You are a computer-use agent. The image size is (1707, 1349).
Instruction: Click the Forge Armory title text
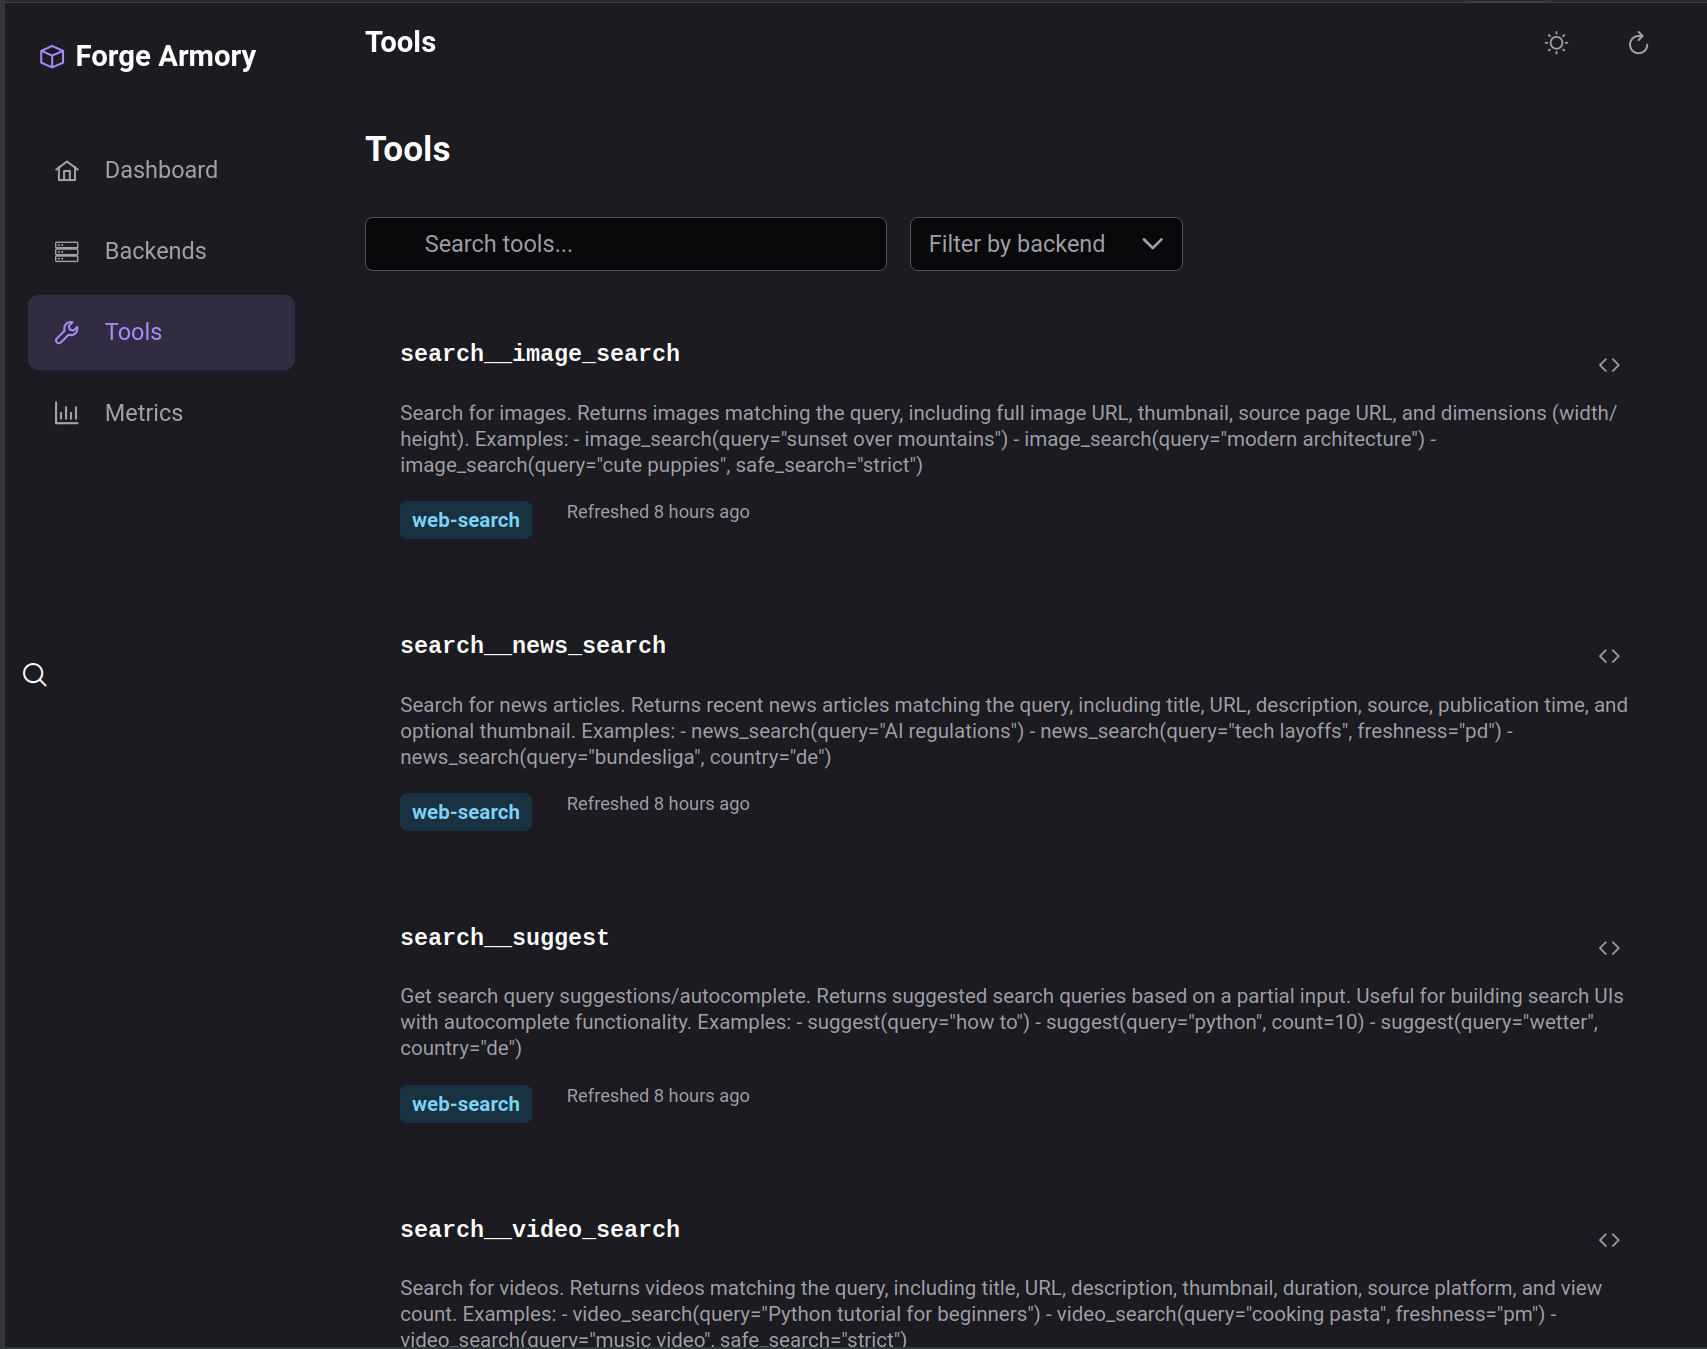click(166, 57)
